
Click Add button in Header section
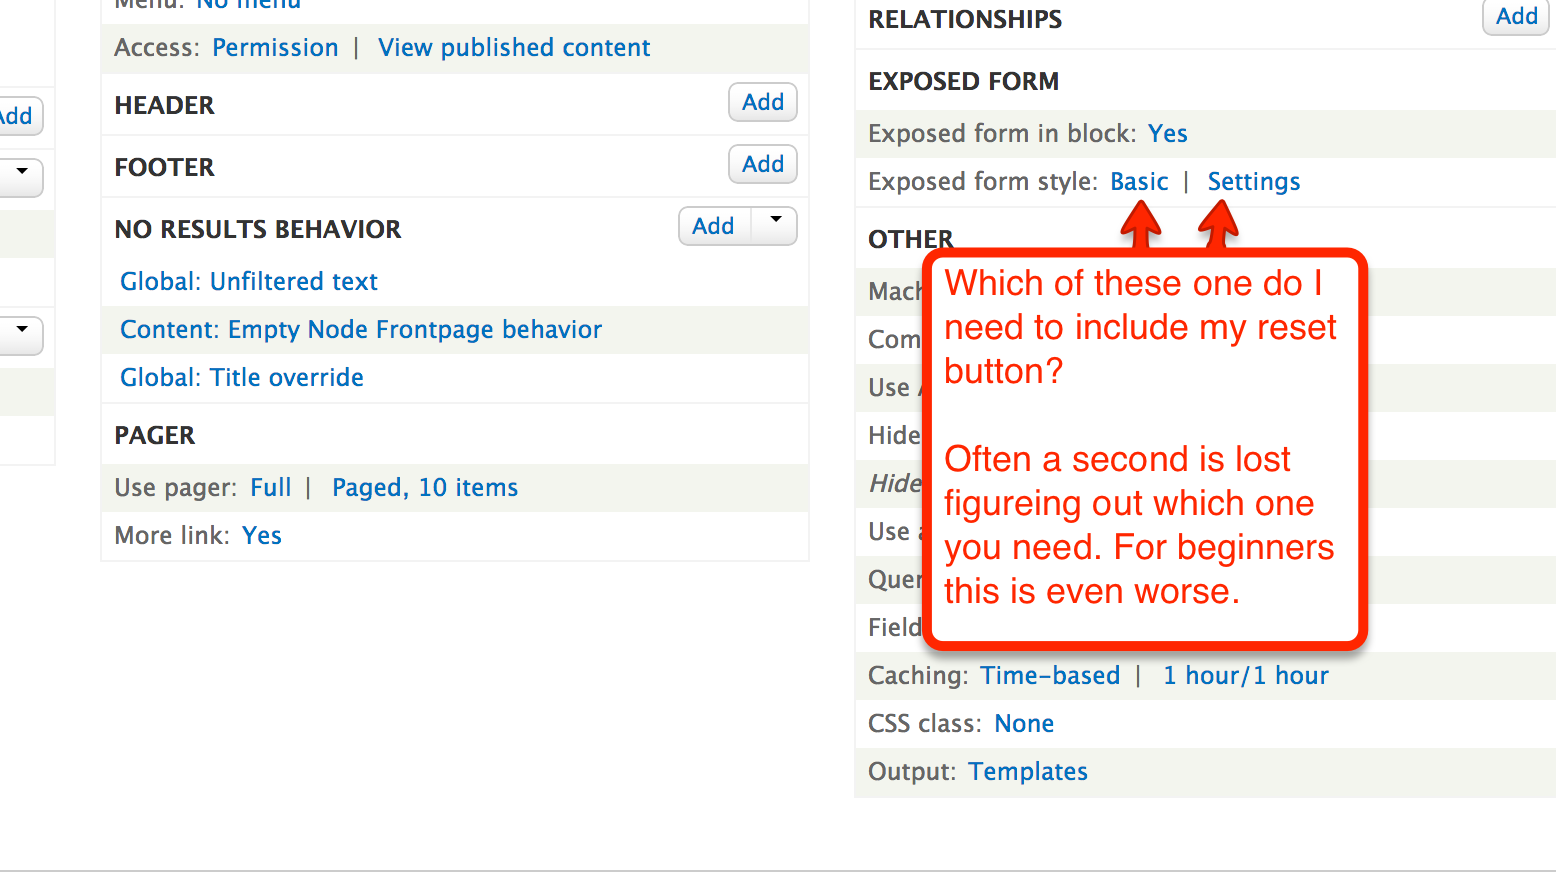(x=763, y=102)
